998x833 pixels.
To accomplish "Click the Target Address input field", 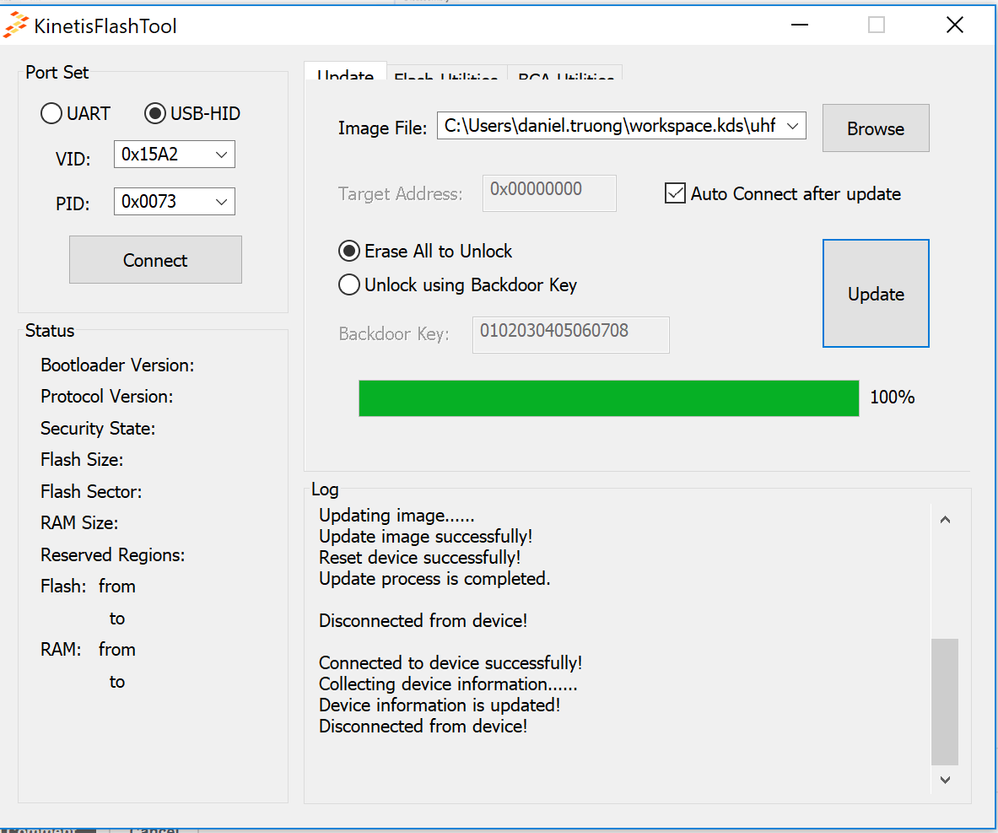I will pos(549,193).
